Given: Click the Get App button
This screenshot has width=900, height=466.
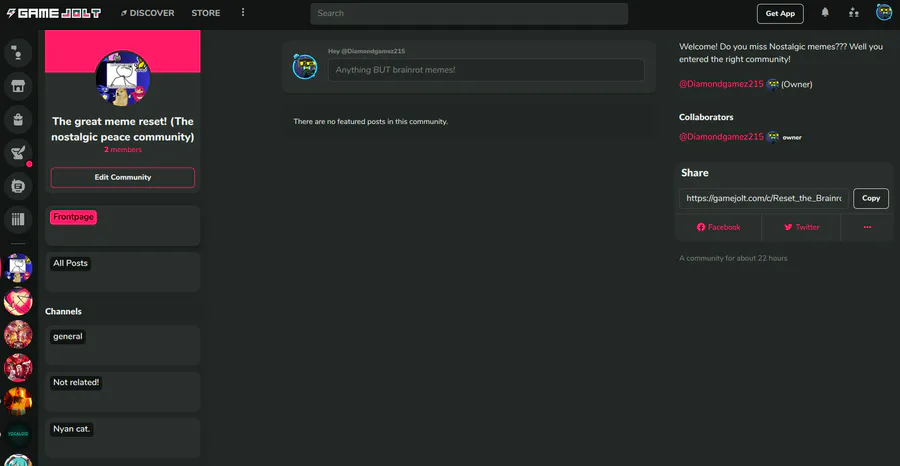Looking at the screenshot, I should pyautogui.click(x=780, y=14).
